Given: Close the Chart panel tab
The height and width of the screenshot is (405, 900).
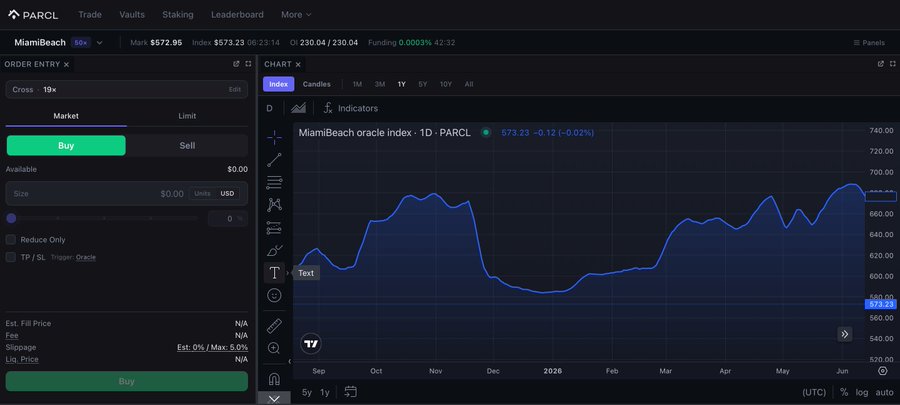Looking at the screenshot, I should (298, 65).
